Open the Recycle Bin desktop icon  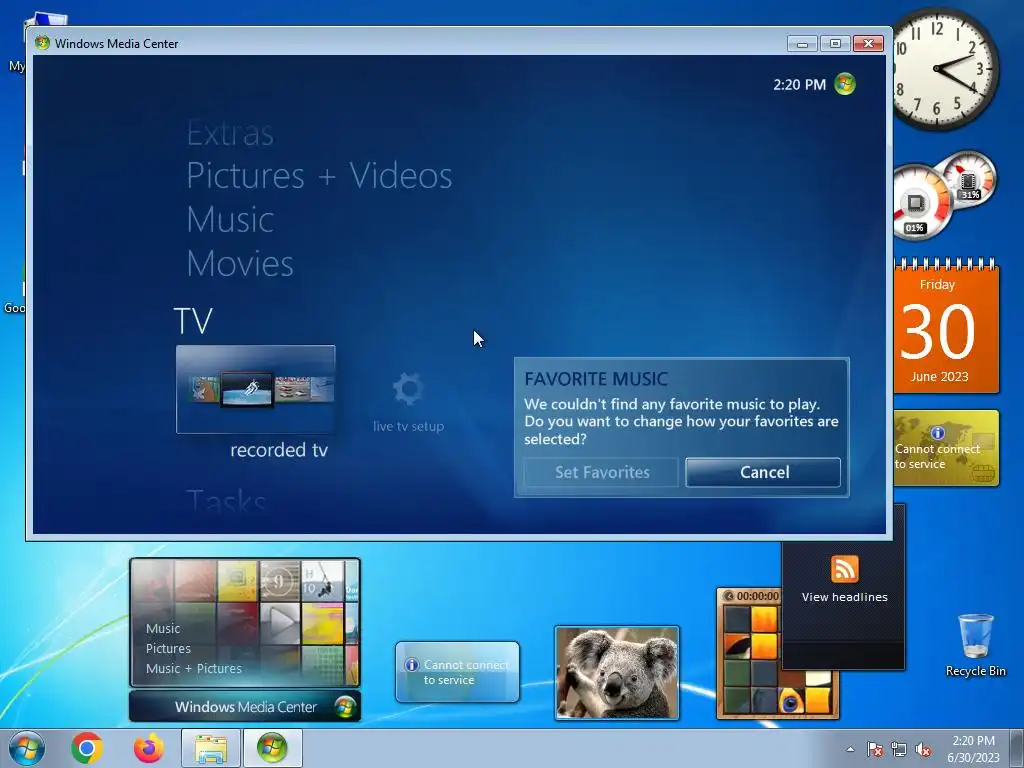coord(976,645)
